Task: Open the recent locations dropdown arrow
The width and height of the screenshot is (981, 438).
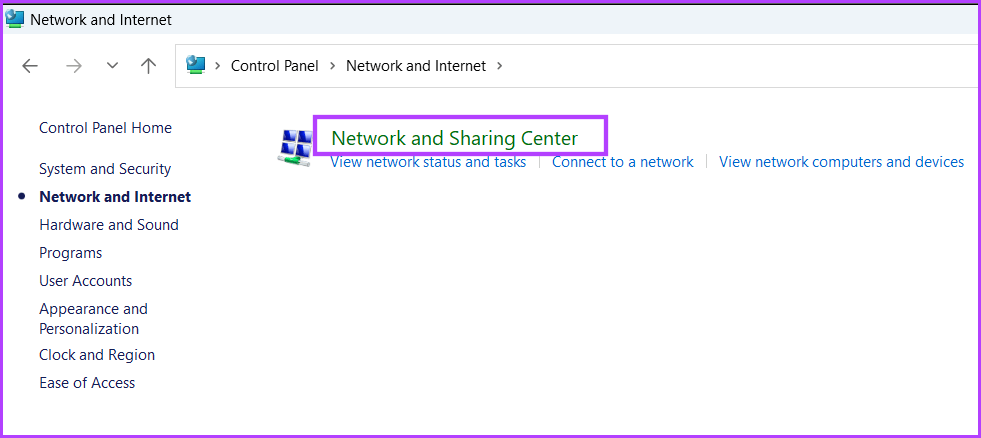Action: coord(113,66)
